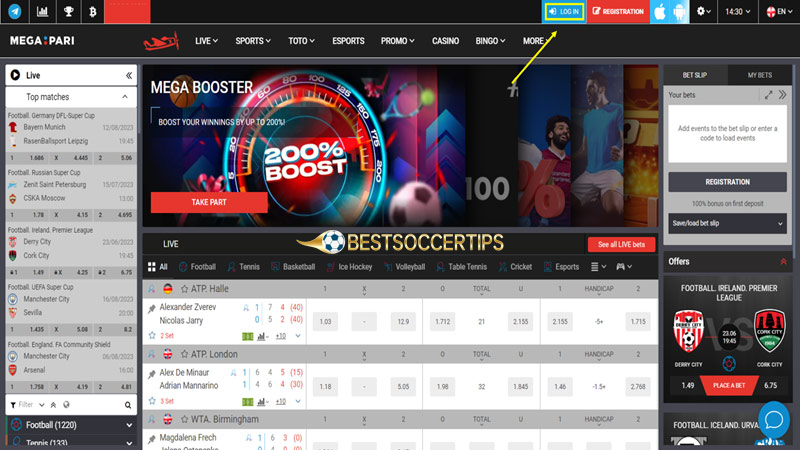Open the statistics chart icon in top bar
Screen dimensions: 800x450
42,11
